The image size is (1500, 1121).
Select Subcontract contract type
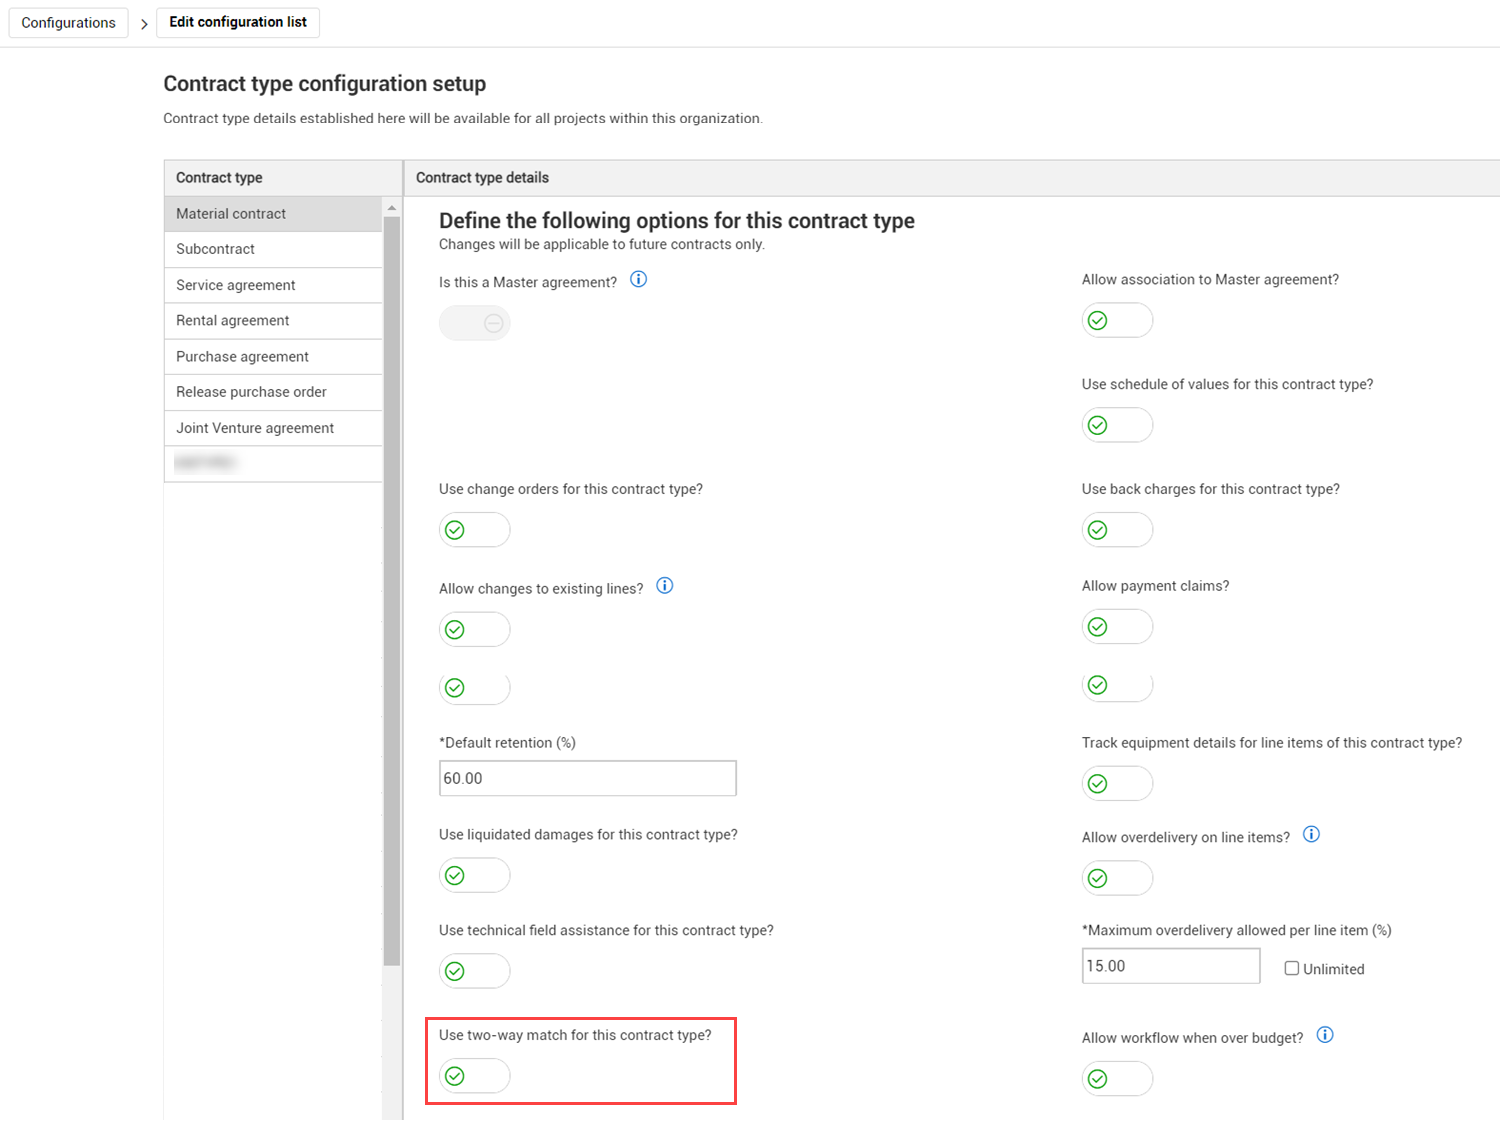click(273, 249)
